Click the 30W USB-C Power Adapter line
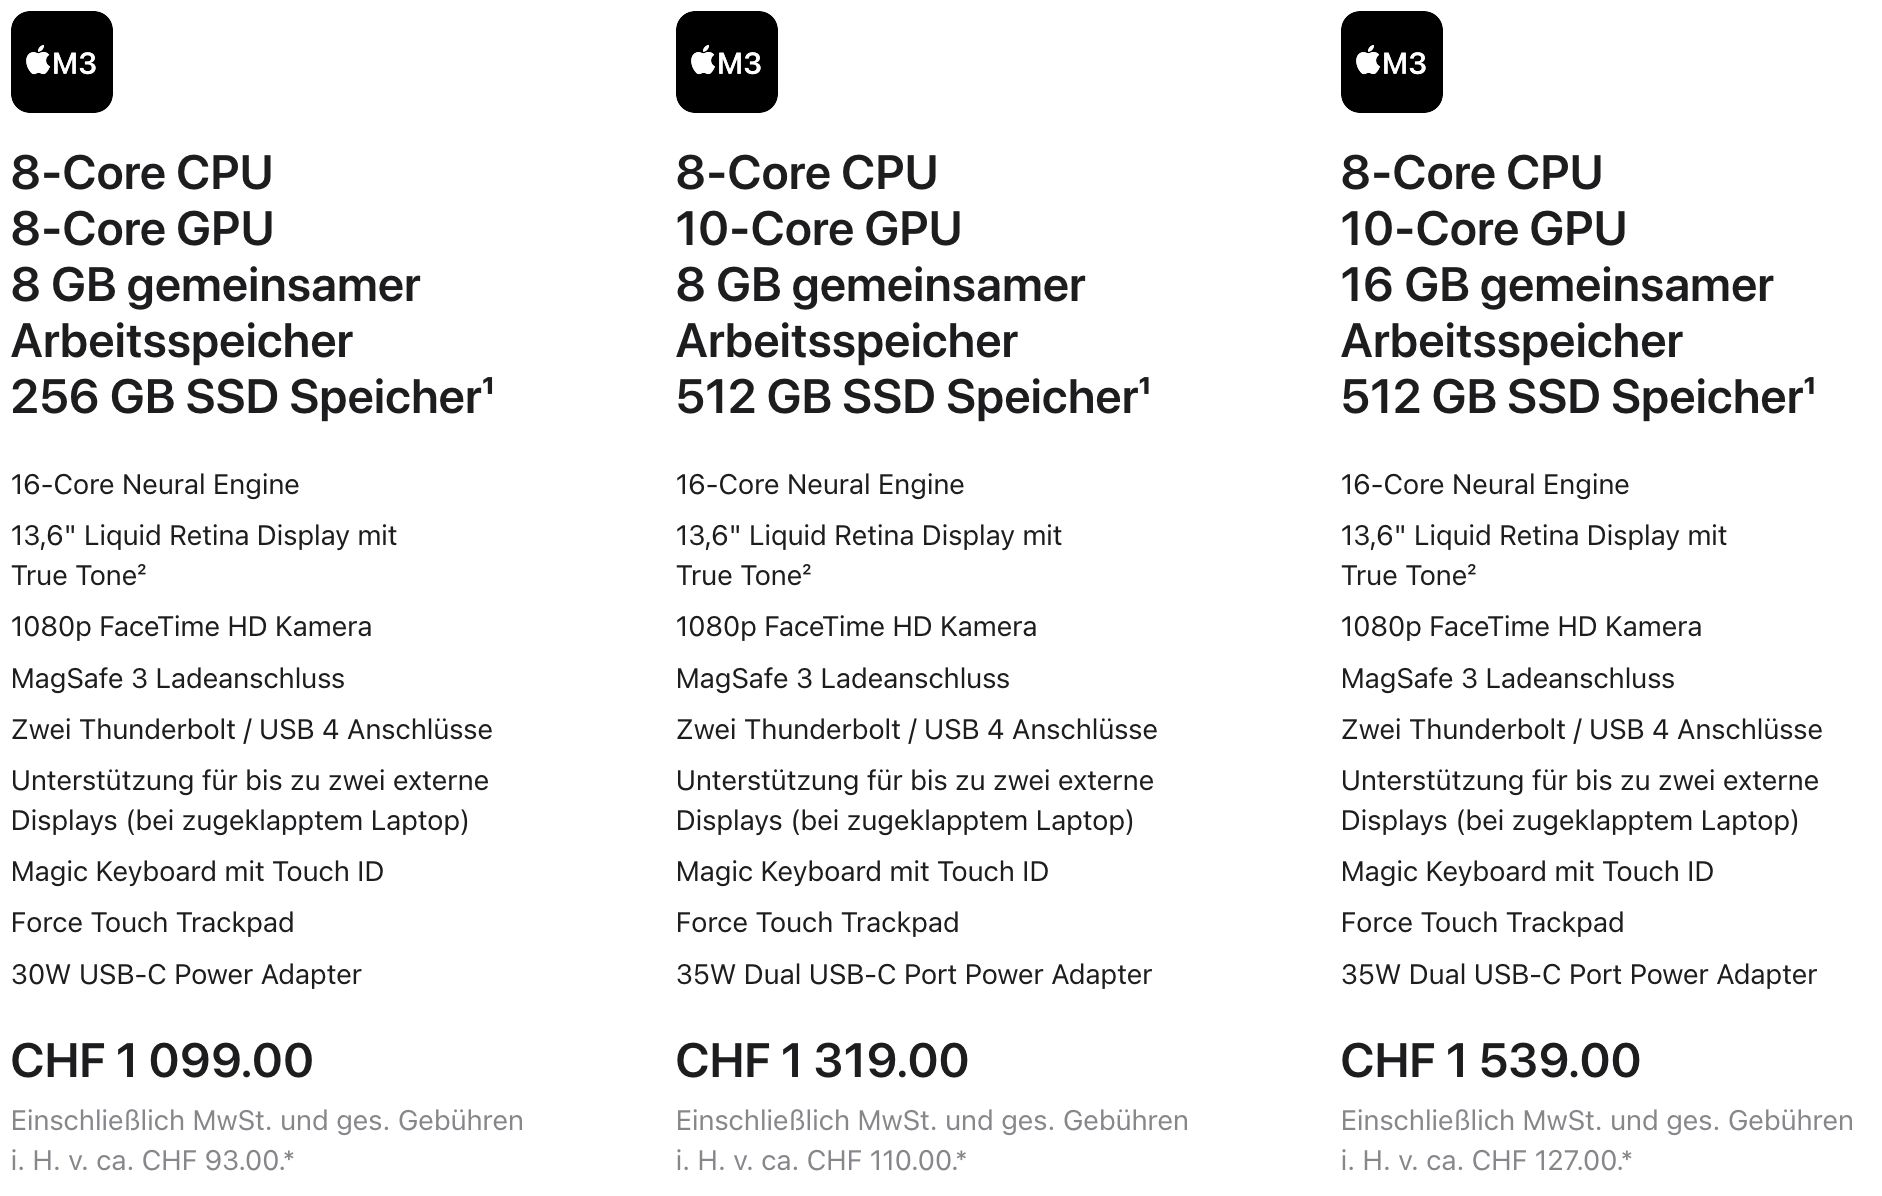The height and width of the screenshot is (1196, 1882). pos(186,974)
